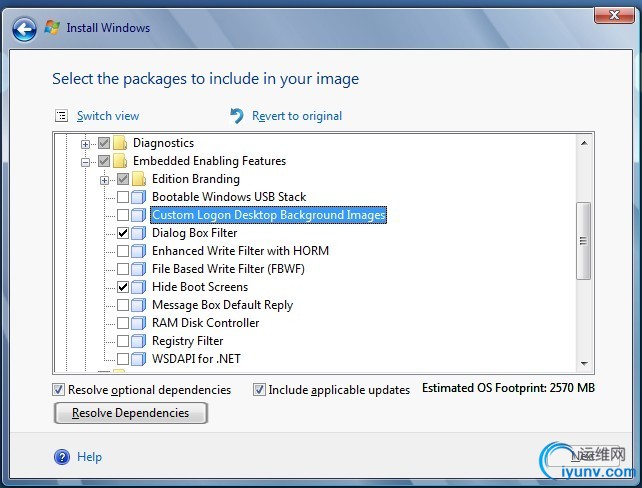Image resolution: width=642 pixels, height=488 pixels.
Task: Click the blue back arrow button
Action: pos(24,29)
